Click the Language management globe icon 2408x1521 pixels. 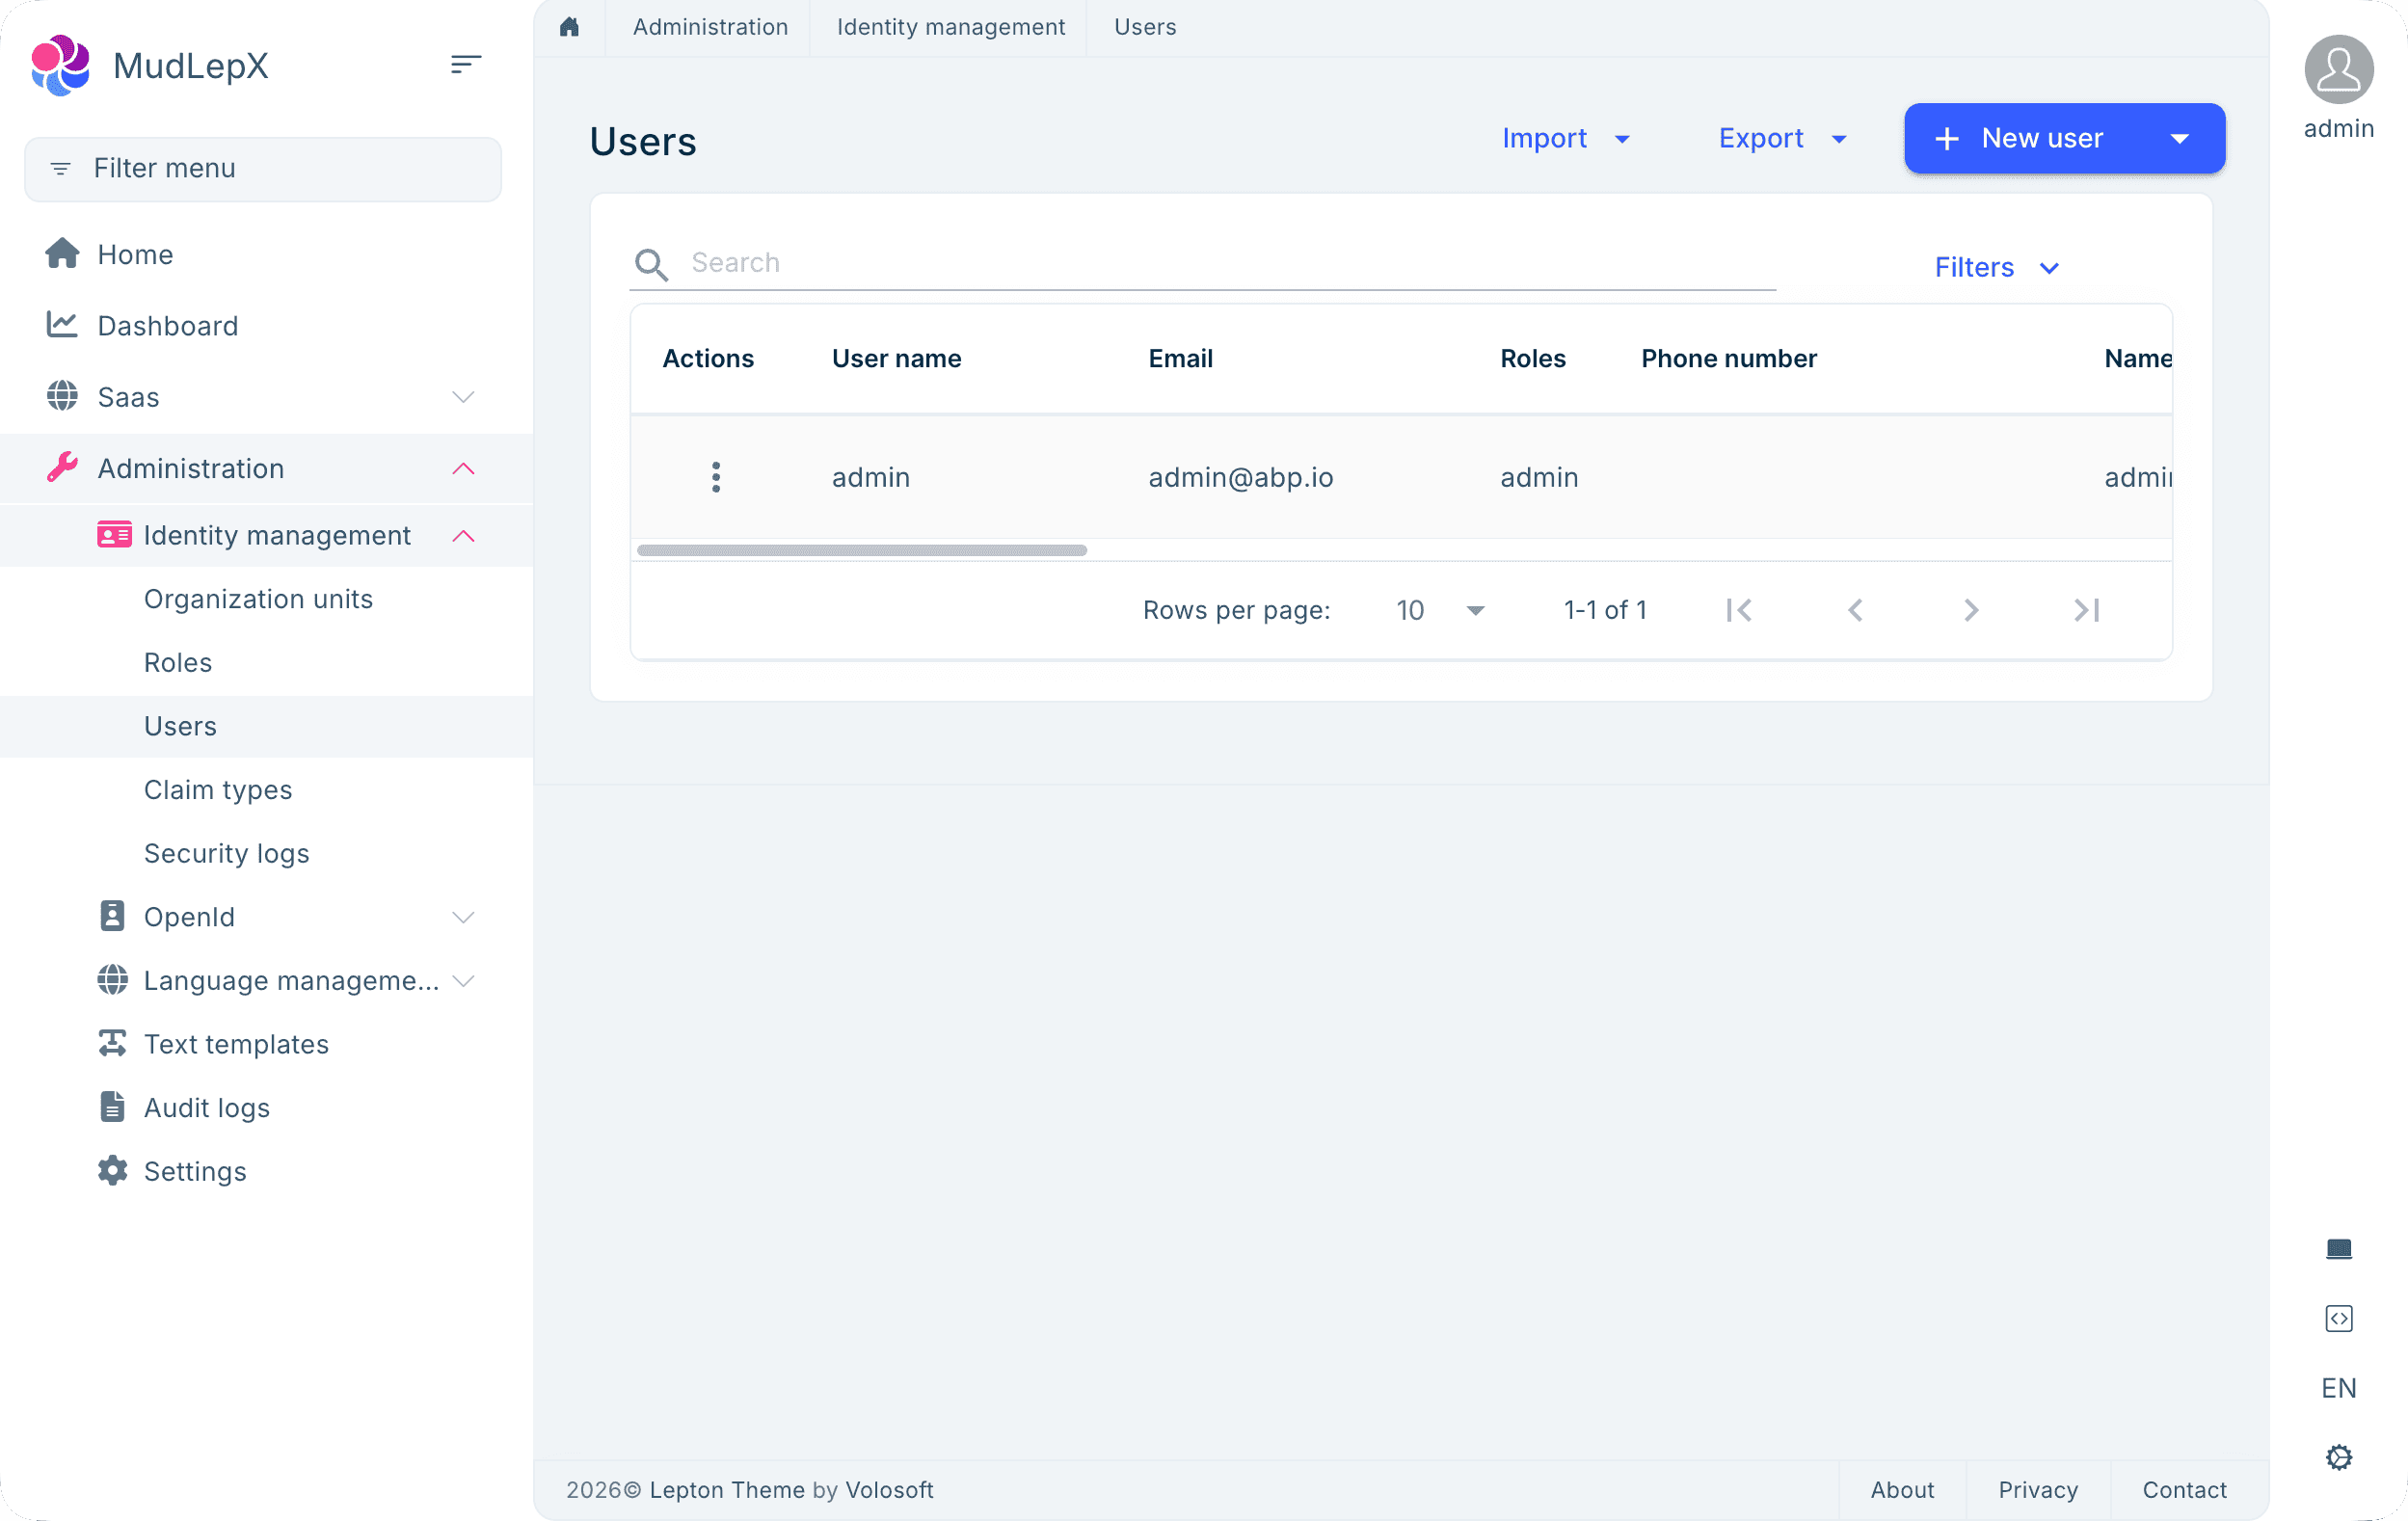[112, 980]
